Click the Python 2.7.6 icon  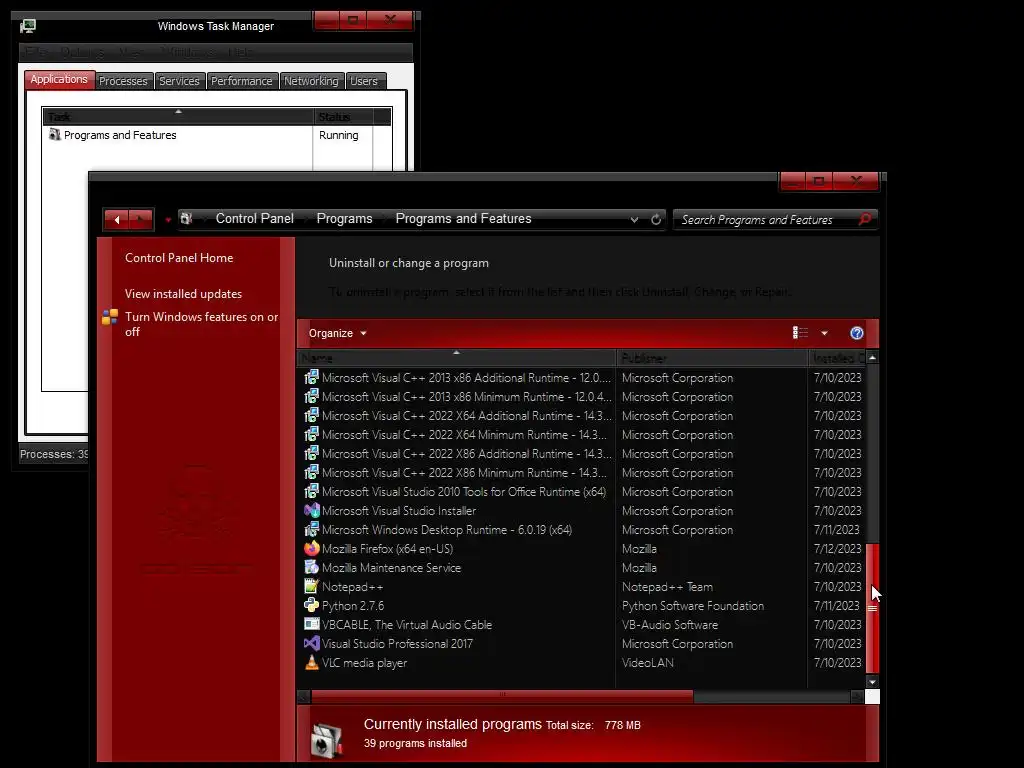pyautogui.click(x=312, y=605)
